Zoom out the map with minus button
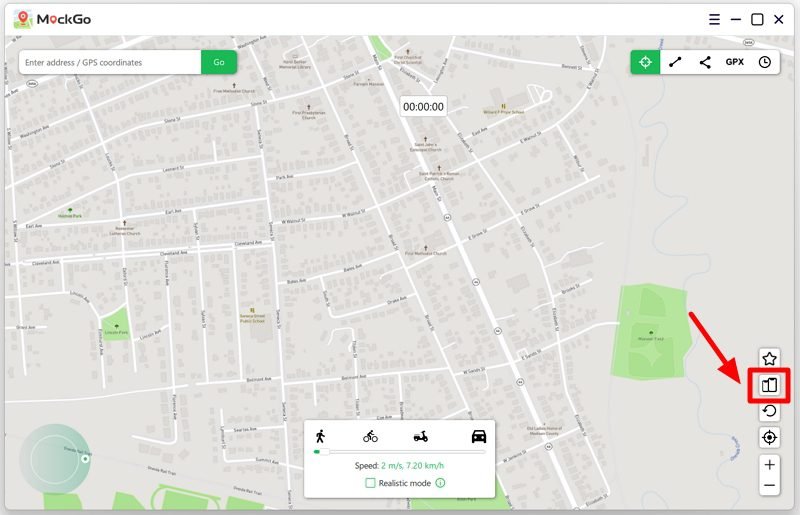This screenshot has height=515, width=800. 769,486
